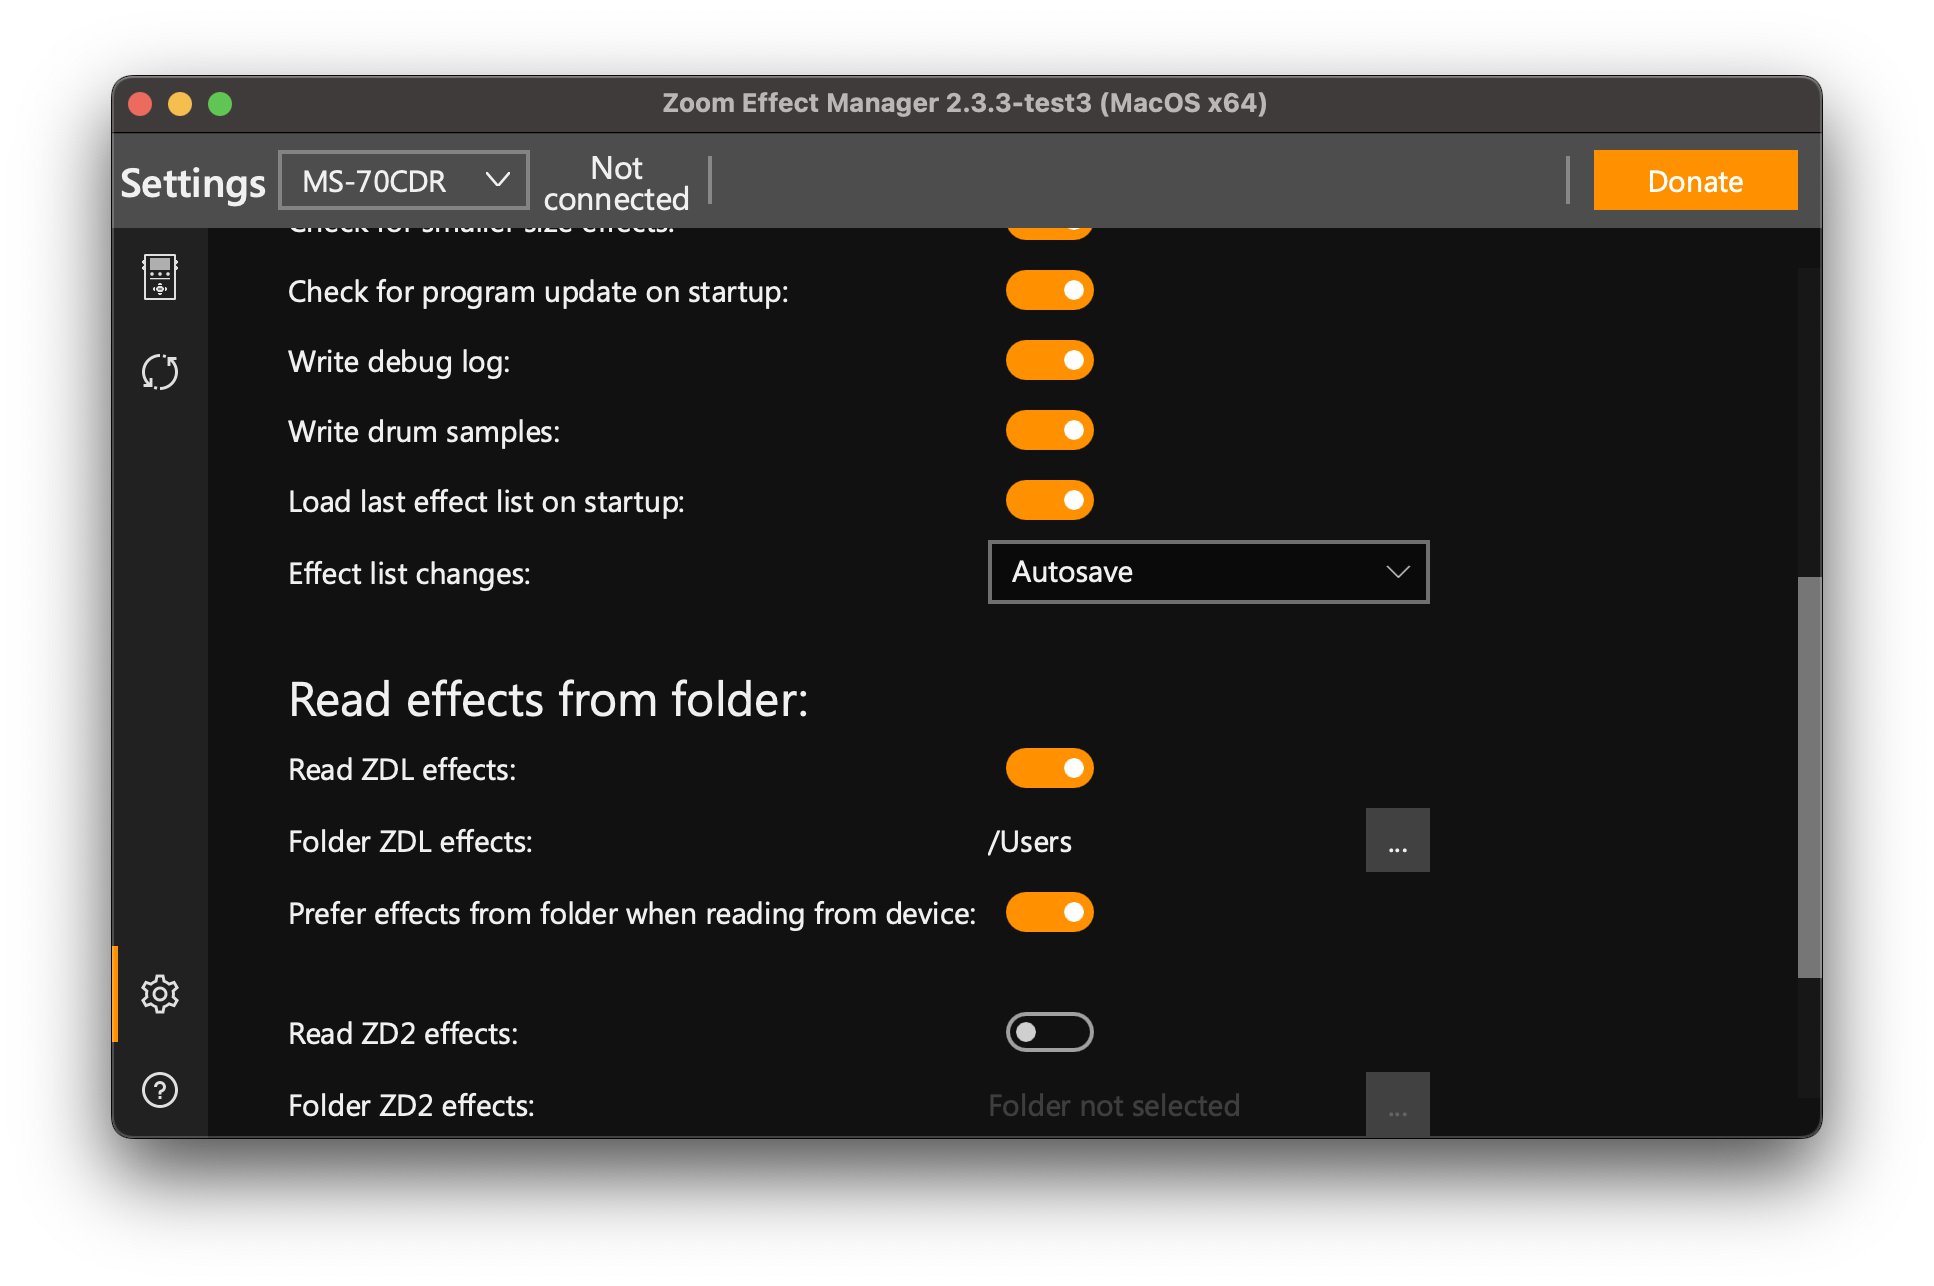Browse for Folder ZDL effects location
Screen dimensions: 1934x1286
tap(1397, 841)
